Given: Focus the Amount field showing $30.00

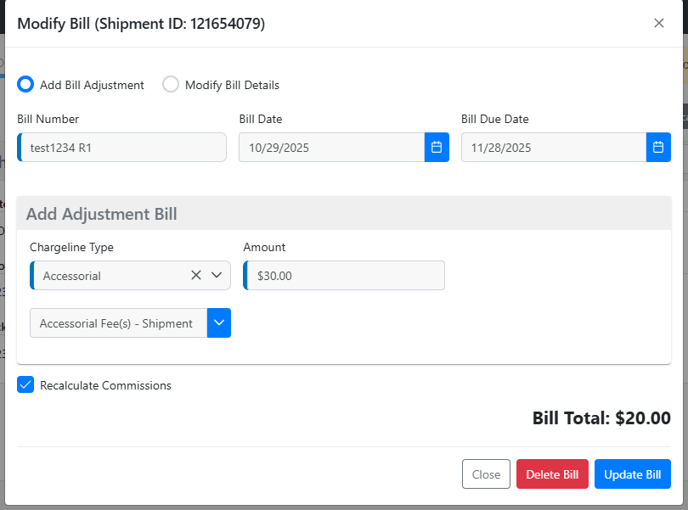Looking at the screenshot, I should pos(345,276).
